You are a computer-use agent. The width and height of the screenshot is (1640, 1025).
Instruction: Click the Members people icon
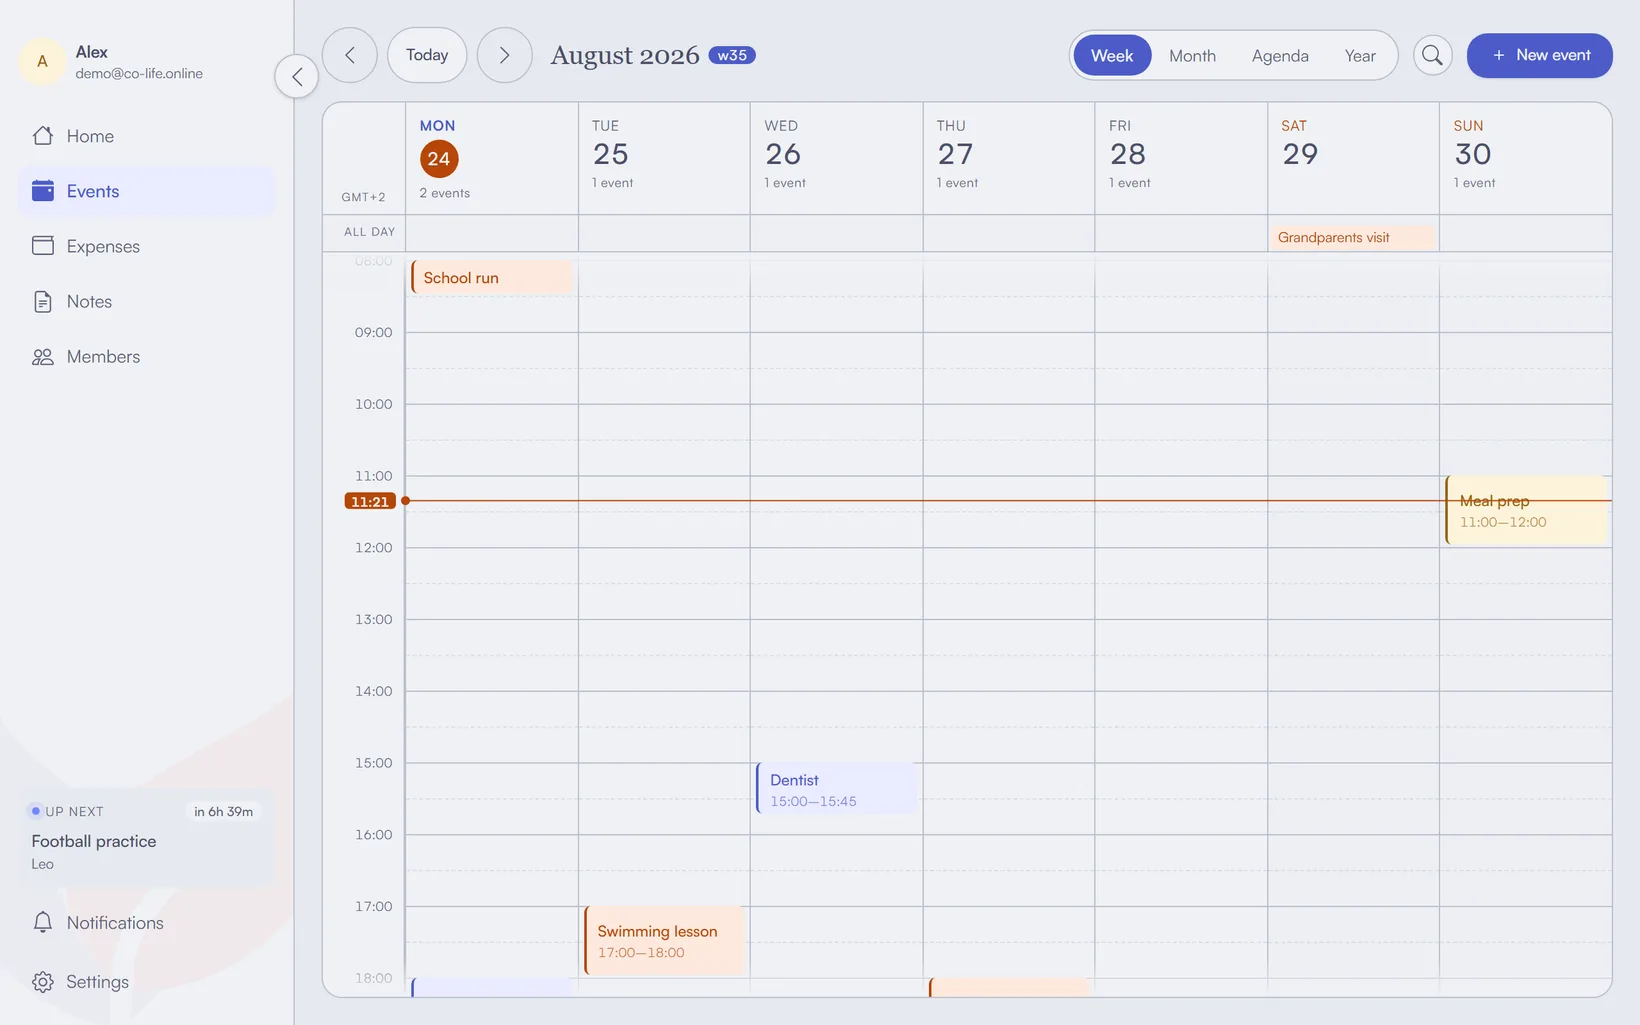click(x=42, y=356)
